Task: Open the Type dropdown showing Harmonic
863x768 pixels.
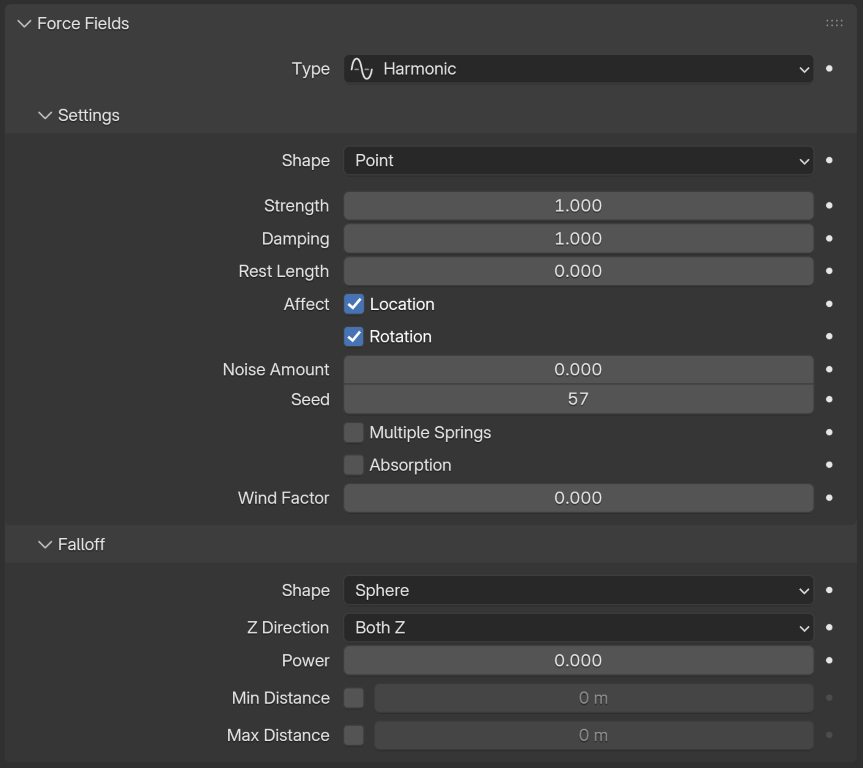Action: pos(578,69)
